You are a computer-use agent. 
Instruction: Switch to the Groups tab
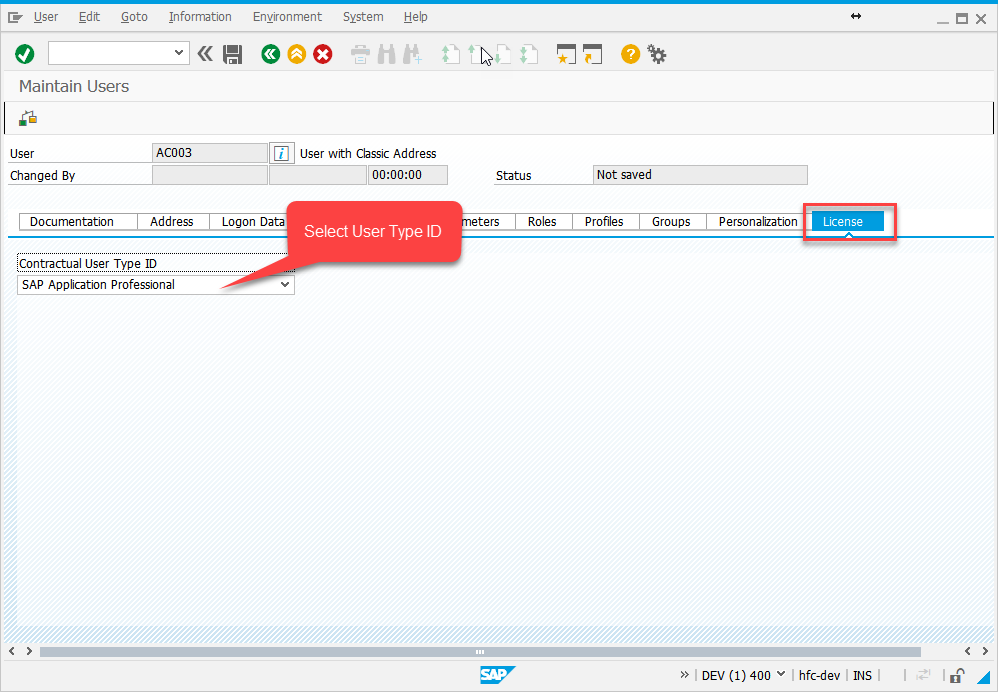[671, 222]
